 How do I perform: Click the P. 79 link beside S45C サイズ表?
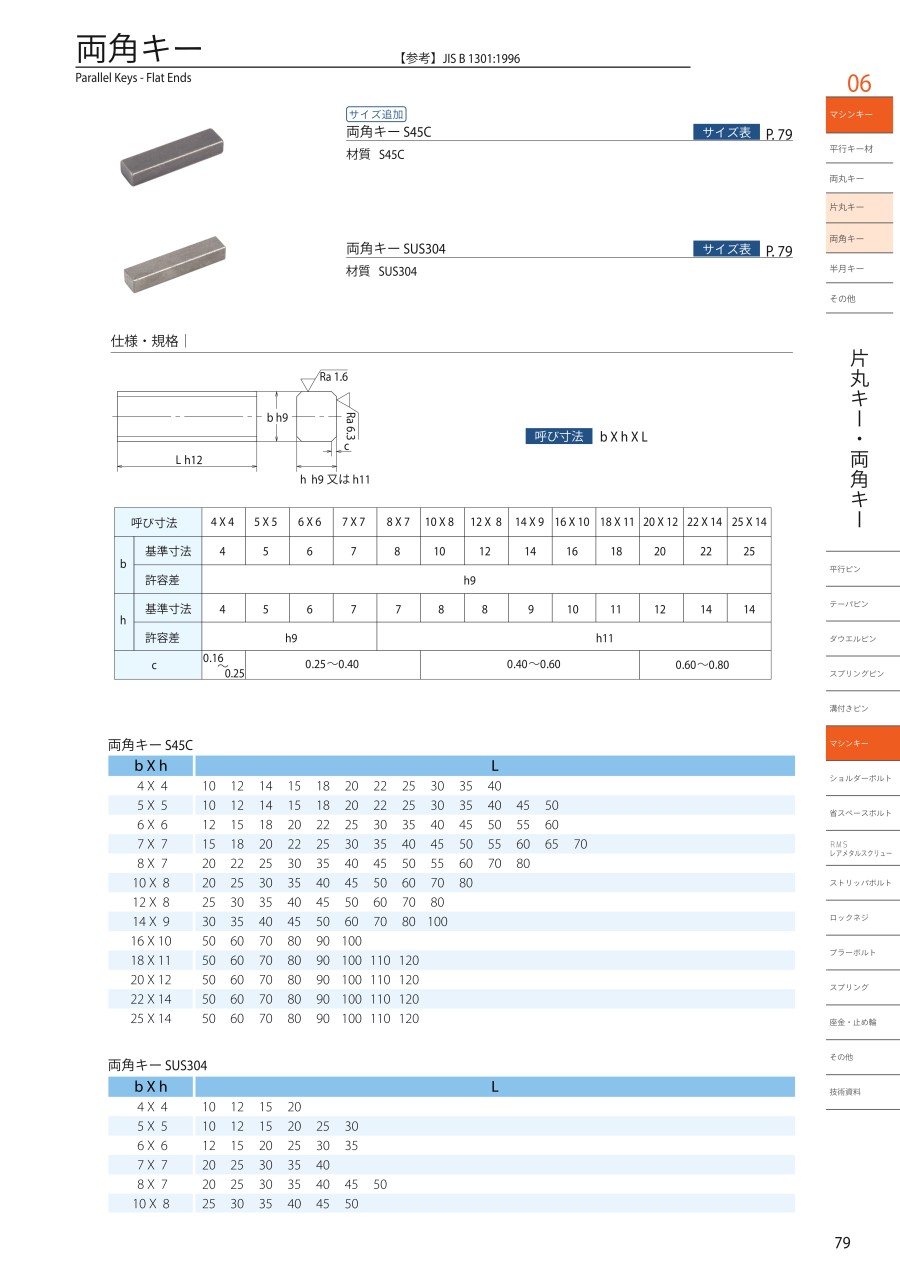[x=778, y=134]
